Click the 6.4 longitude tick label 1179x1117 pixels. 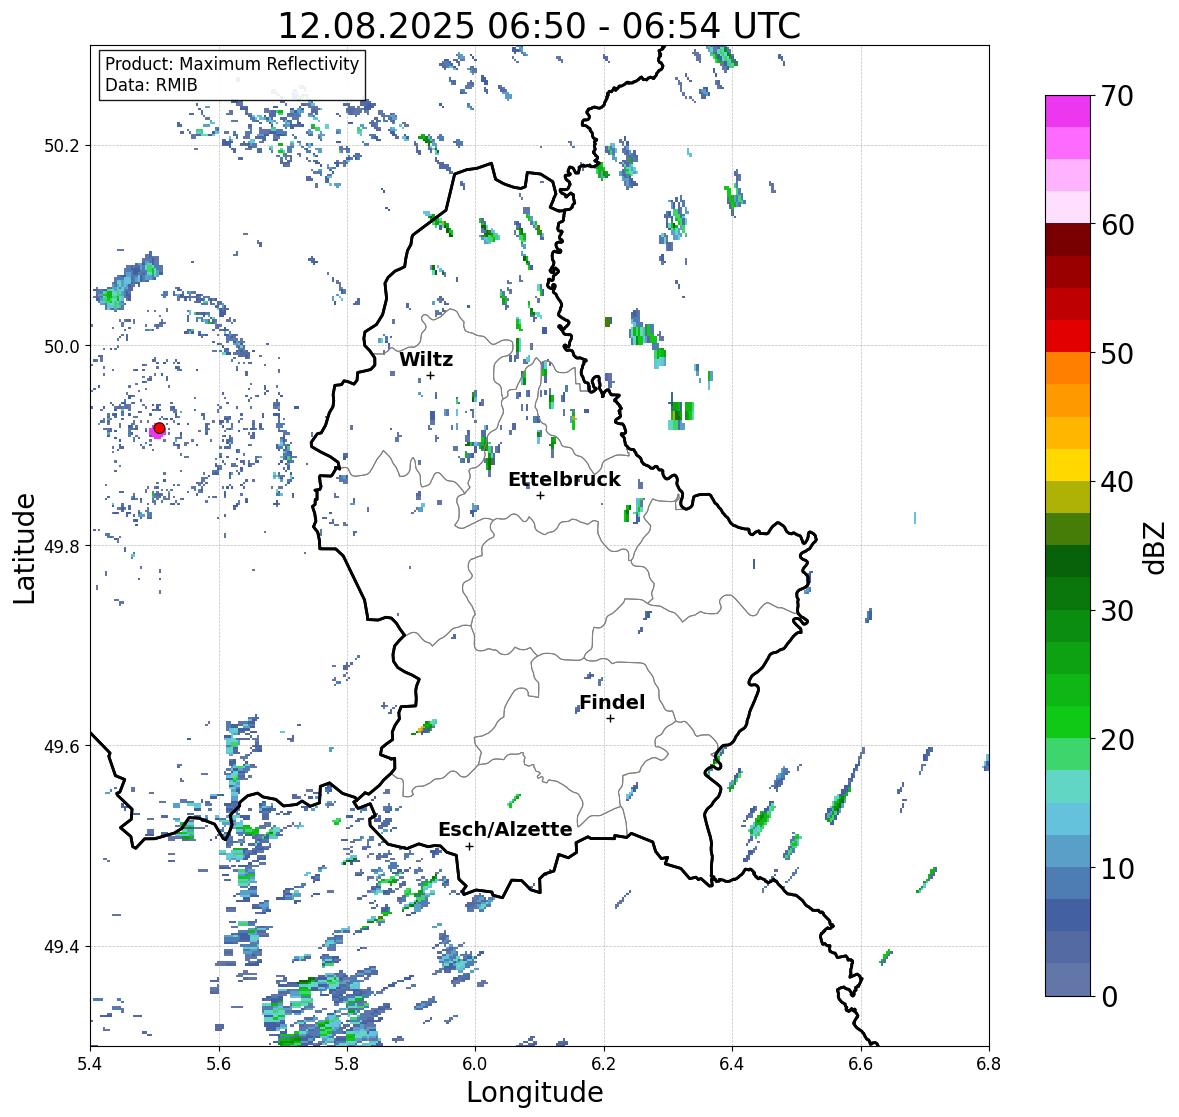(x=732, y=1064)
